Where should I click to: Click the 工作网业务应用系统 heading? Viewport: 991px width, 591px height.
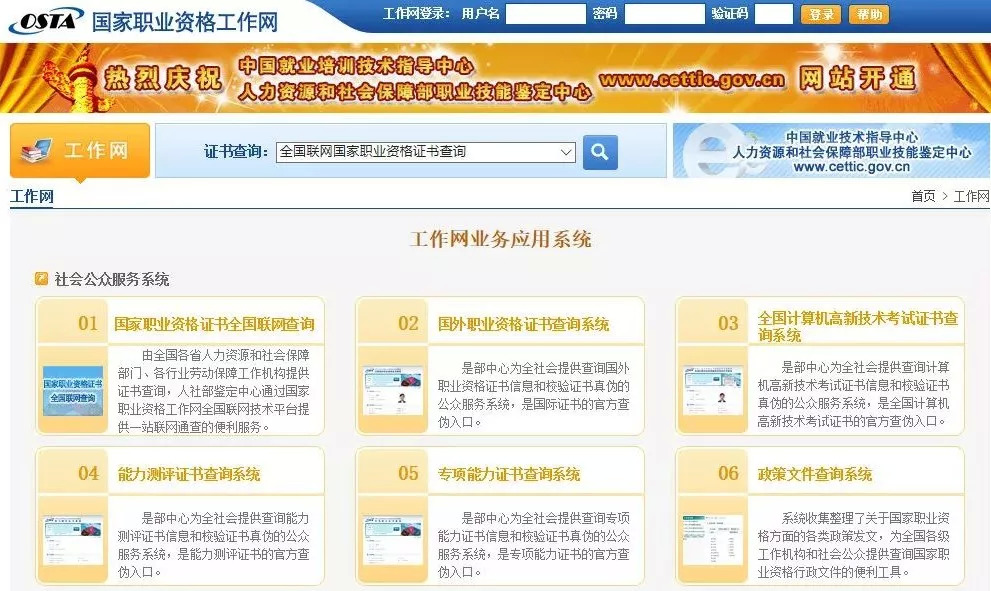click(x=501, y=239)
